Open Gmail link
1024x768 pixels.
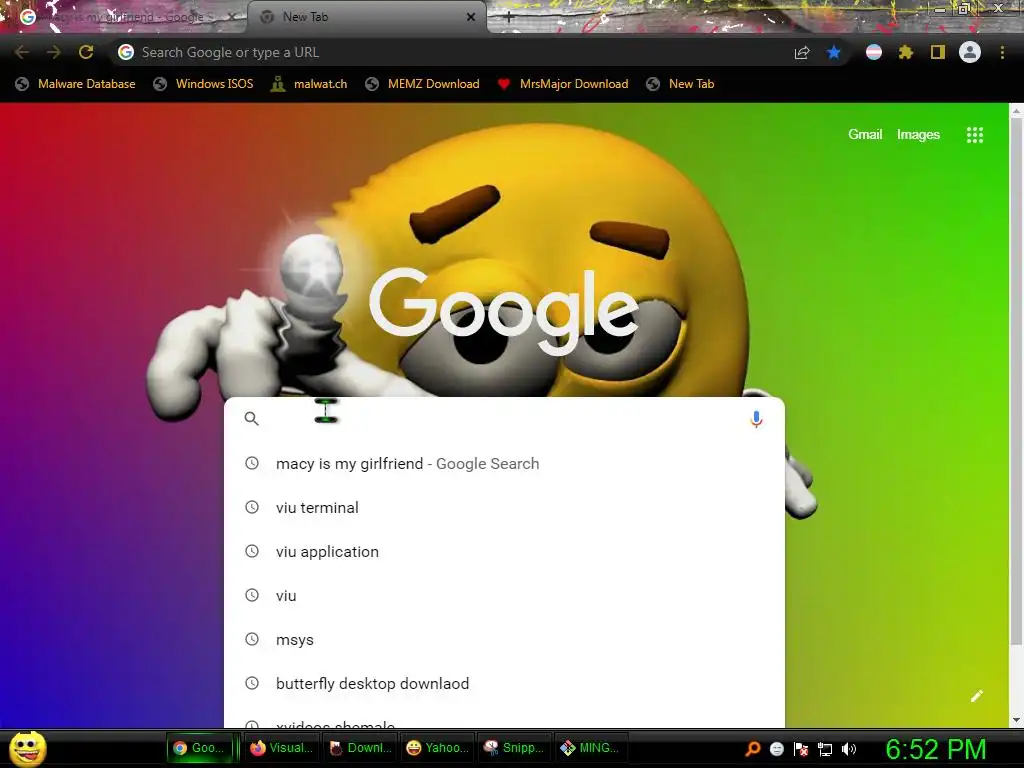coord(865,135)
